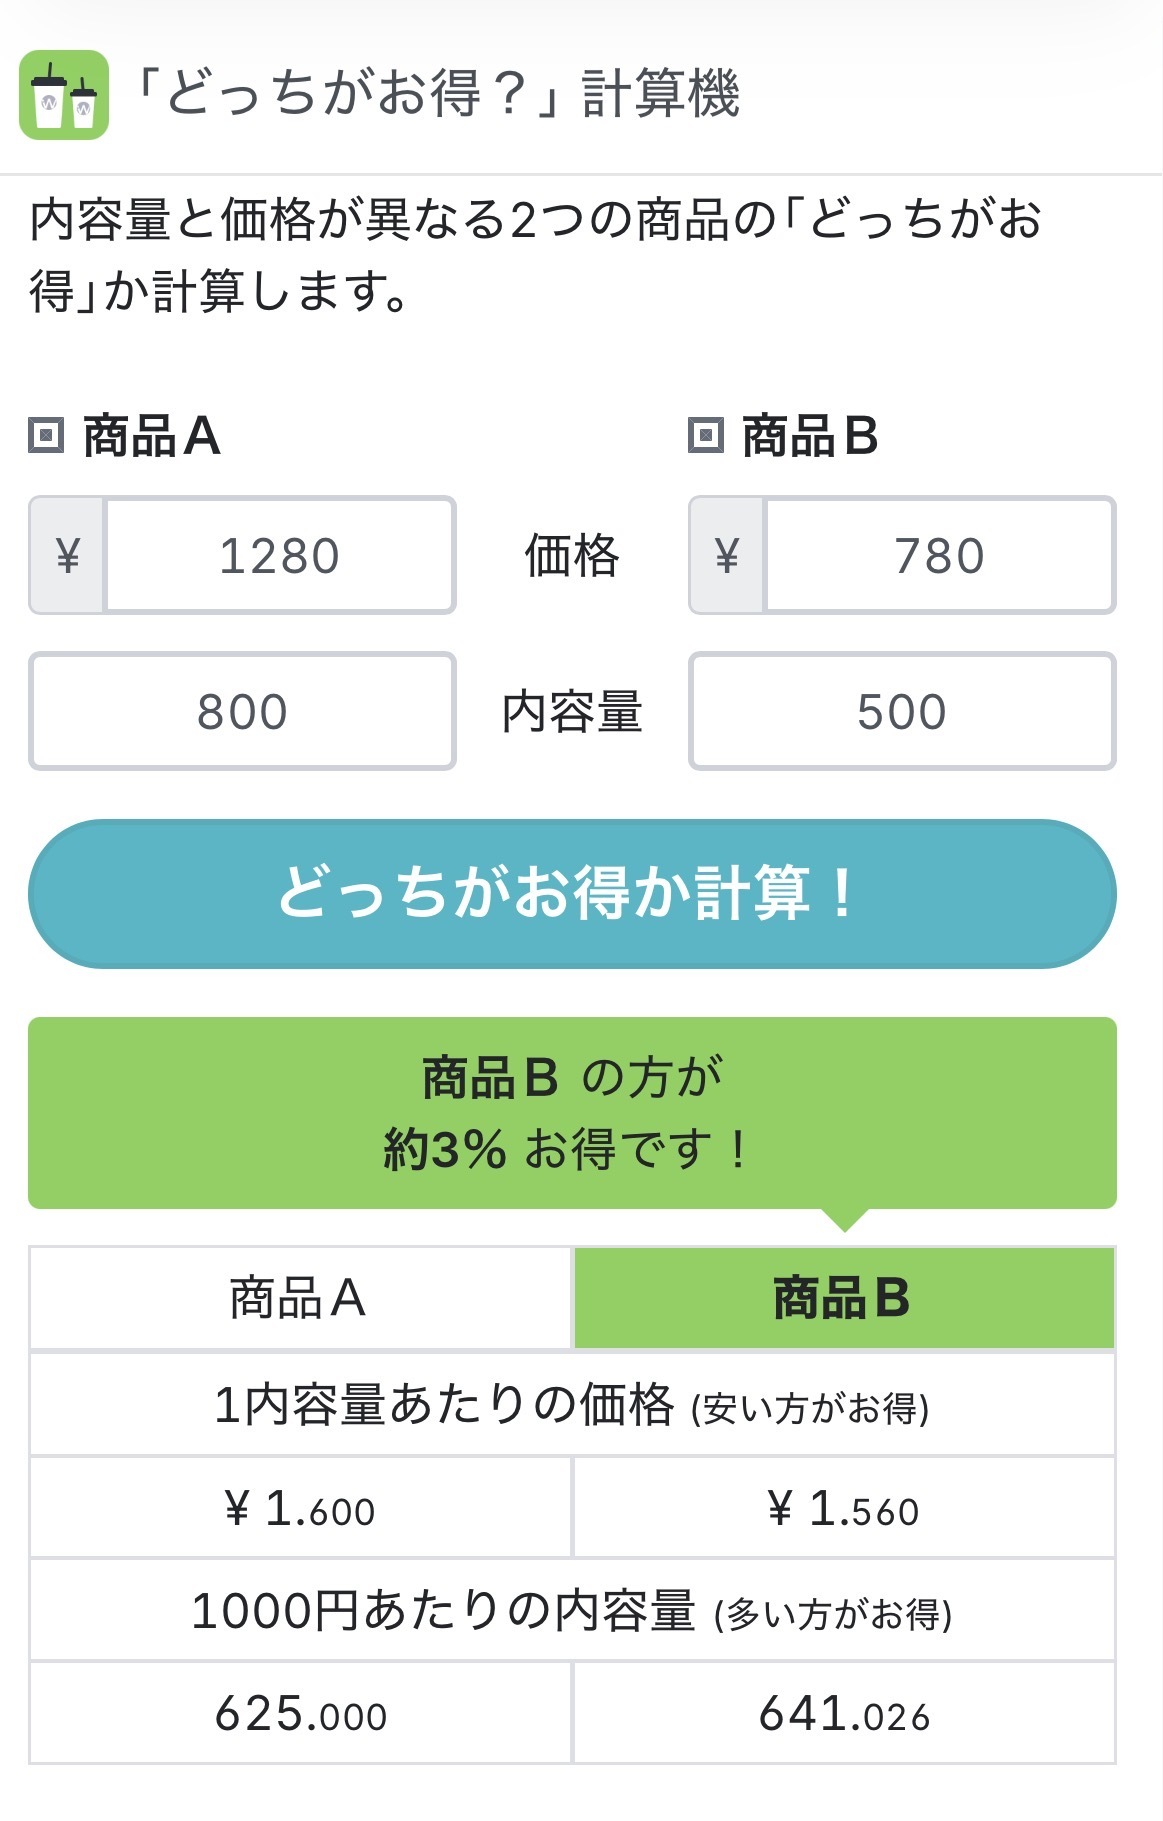Click the 1内容量あたりの価格 row header
Screen dimensions: 1163x1821
(572, 1404)
